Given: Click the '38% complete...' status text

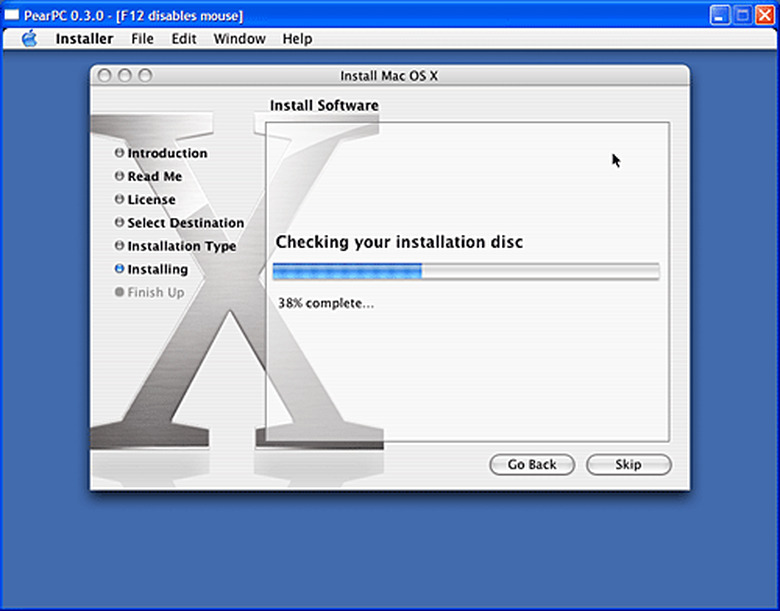Looking at the screenshot, I should [326, 303].
